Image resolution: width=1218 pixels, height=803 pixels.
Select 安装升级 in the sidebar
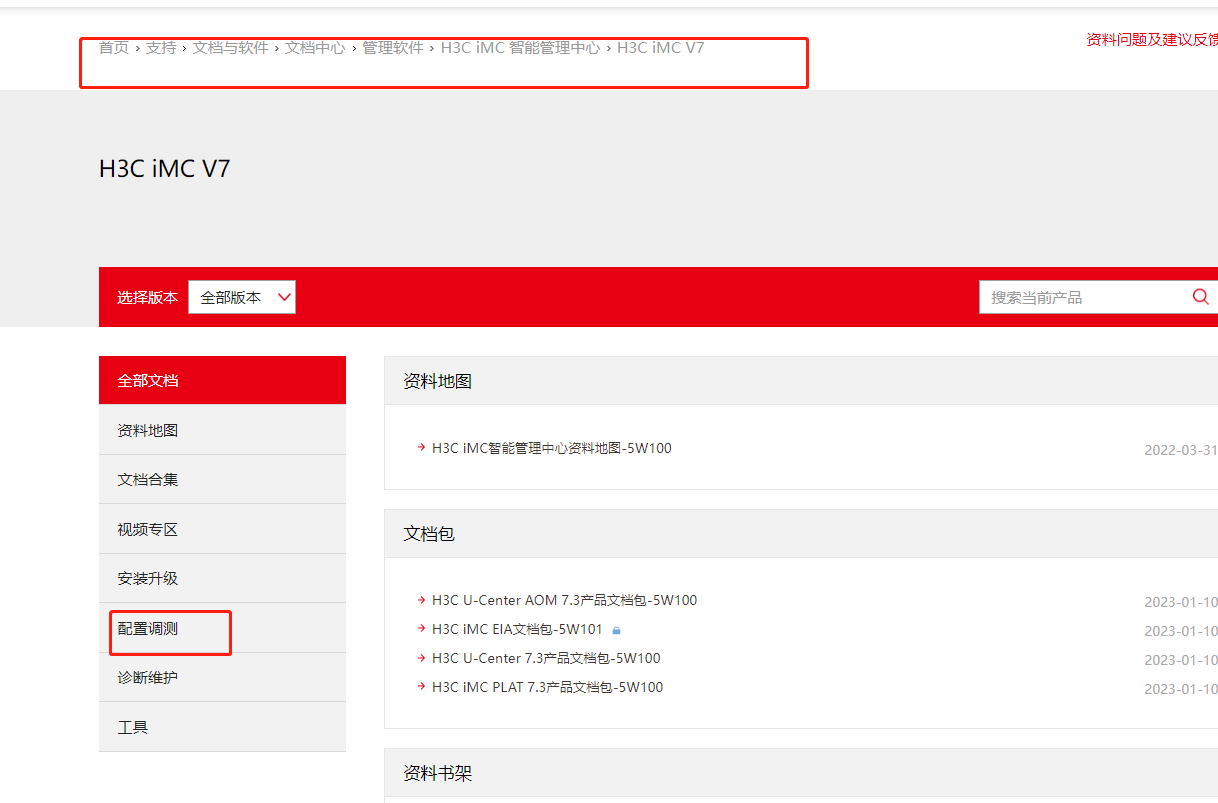222,578
